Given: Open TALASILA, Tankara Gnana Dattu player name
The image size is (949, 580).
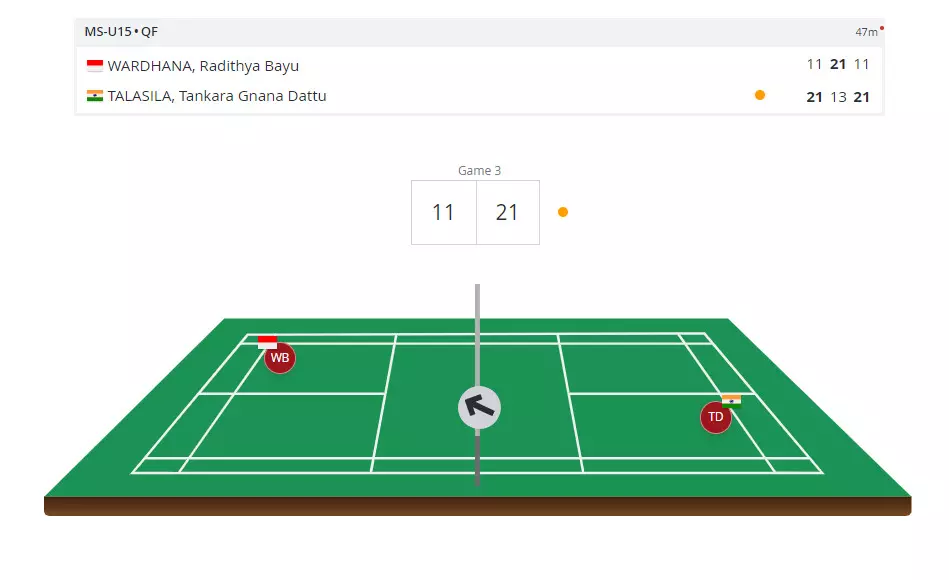Looking at the screenshot, I should tap(217, 96).
